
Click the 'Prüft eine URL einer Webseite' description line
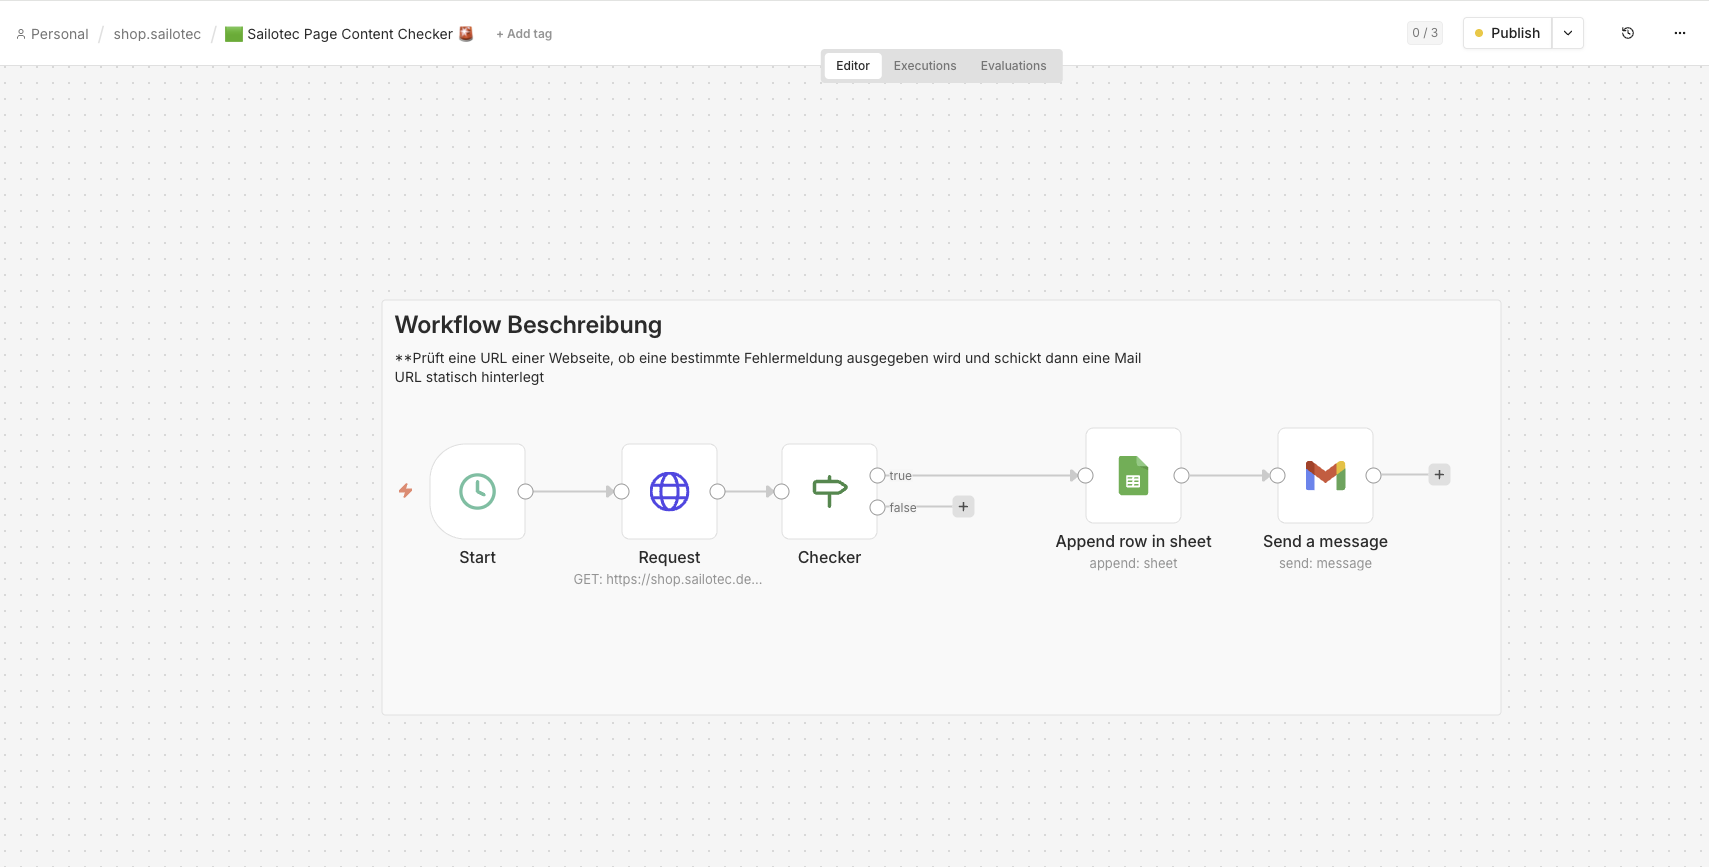tap(768, 358)
